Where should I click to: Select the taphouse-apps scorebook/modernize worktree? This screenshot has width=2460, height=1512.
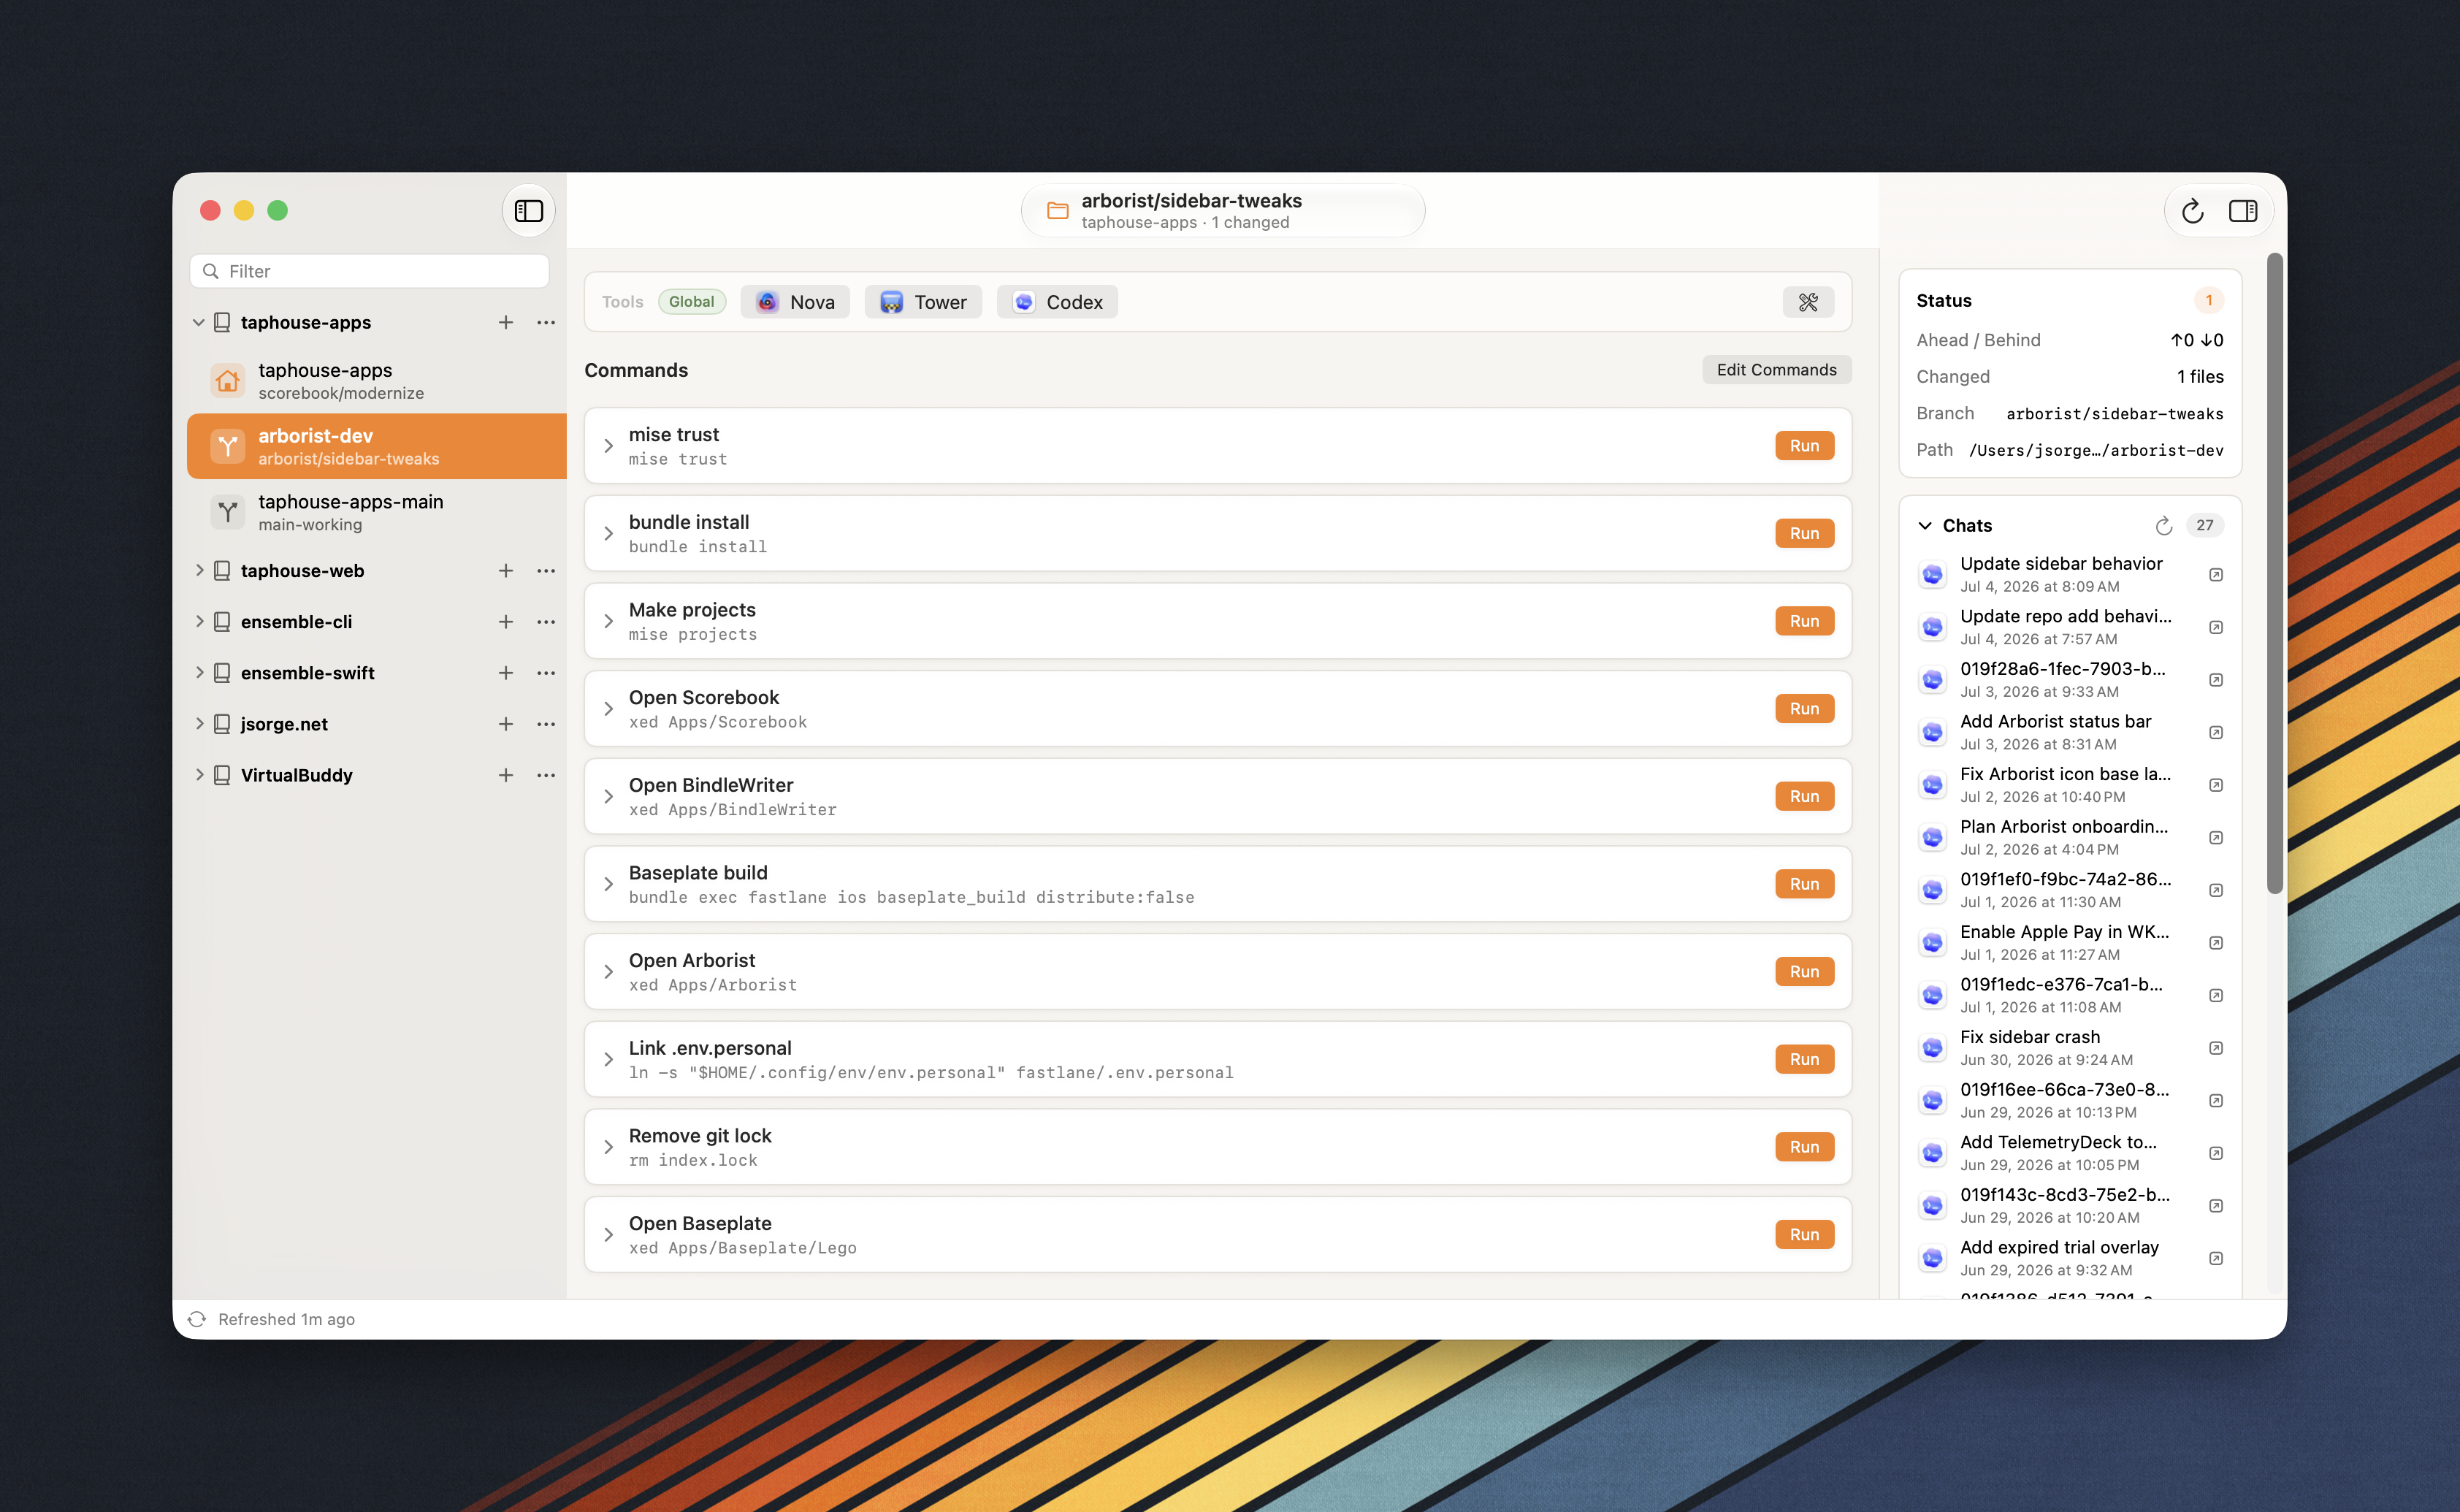pyautogui.click(x=377, y=381)
